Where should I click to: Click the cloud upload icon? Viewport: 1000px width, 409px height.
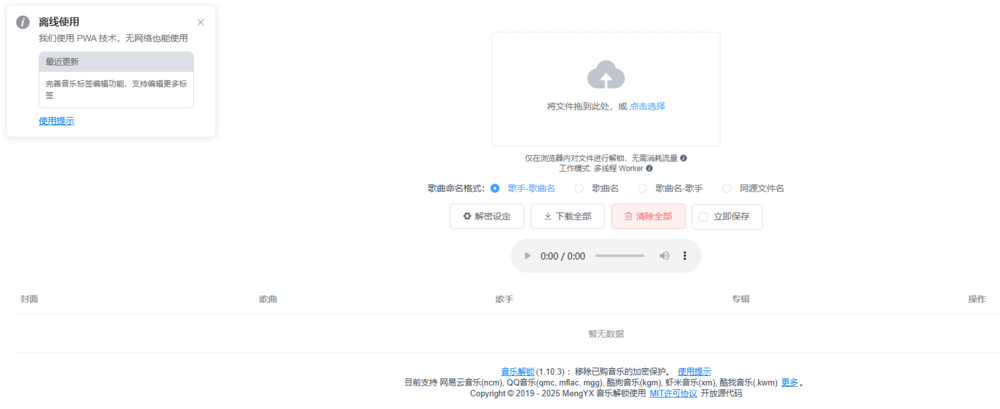point(606,75)
